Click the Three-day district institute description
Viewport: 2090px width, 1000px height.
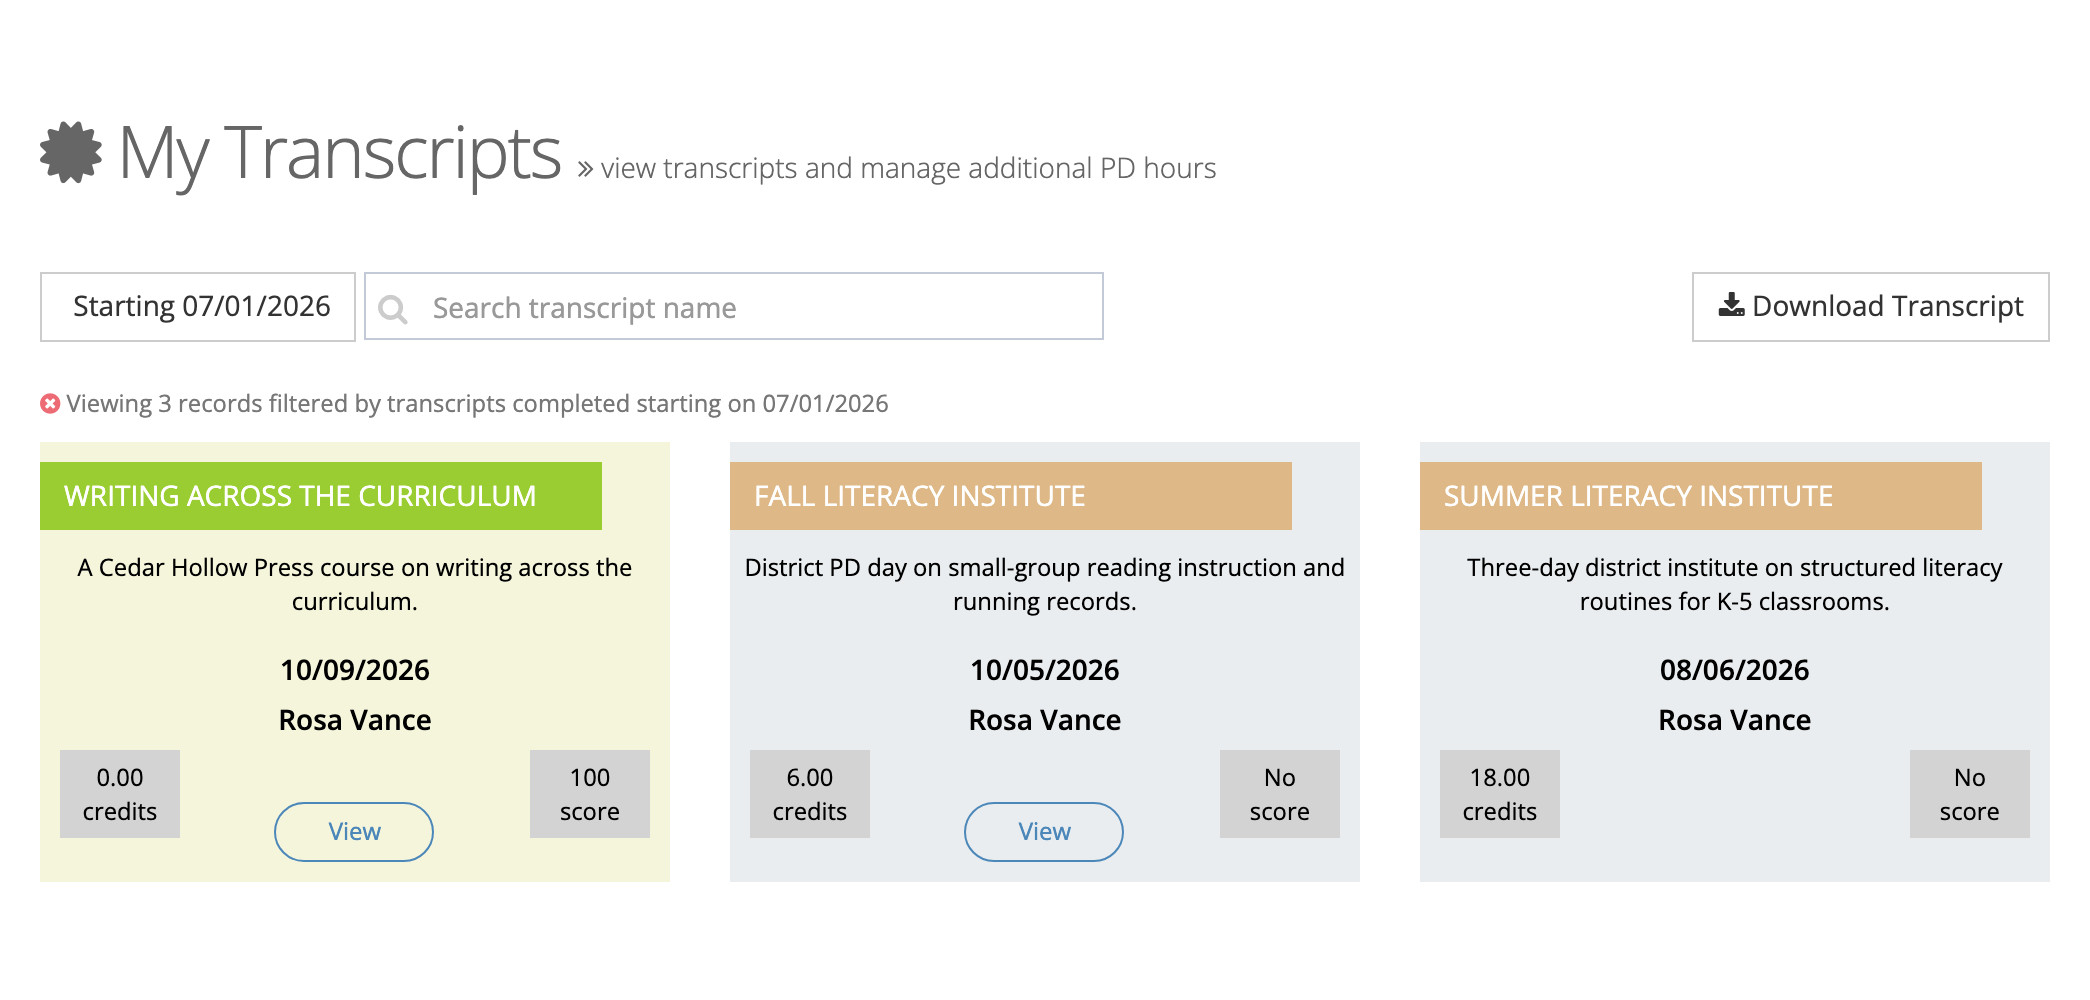click(1735, 584)
